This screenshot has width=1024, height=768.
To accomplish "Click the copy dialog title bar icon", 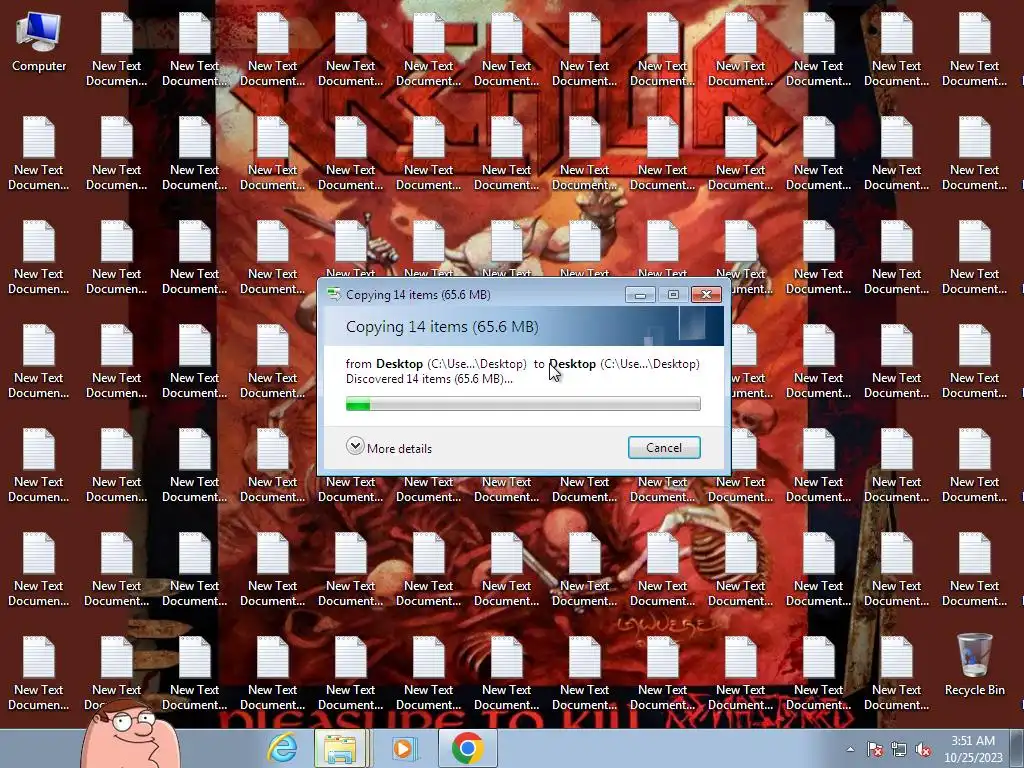I will tap(334, 295).
